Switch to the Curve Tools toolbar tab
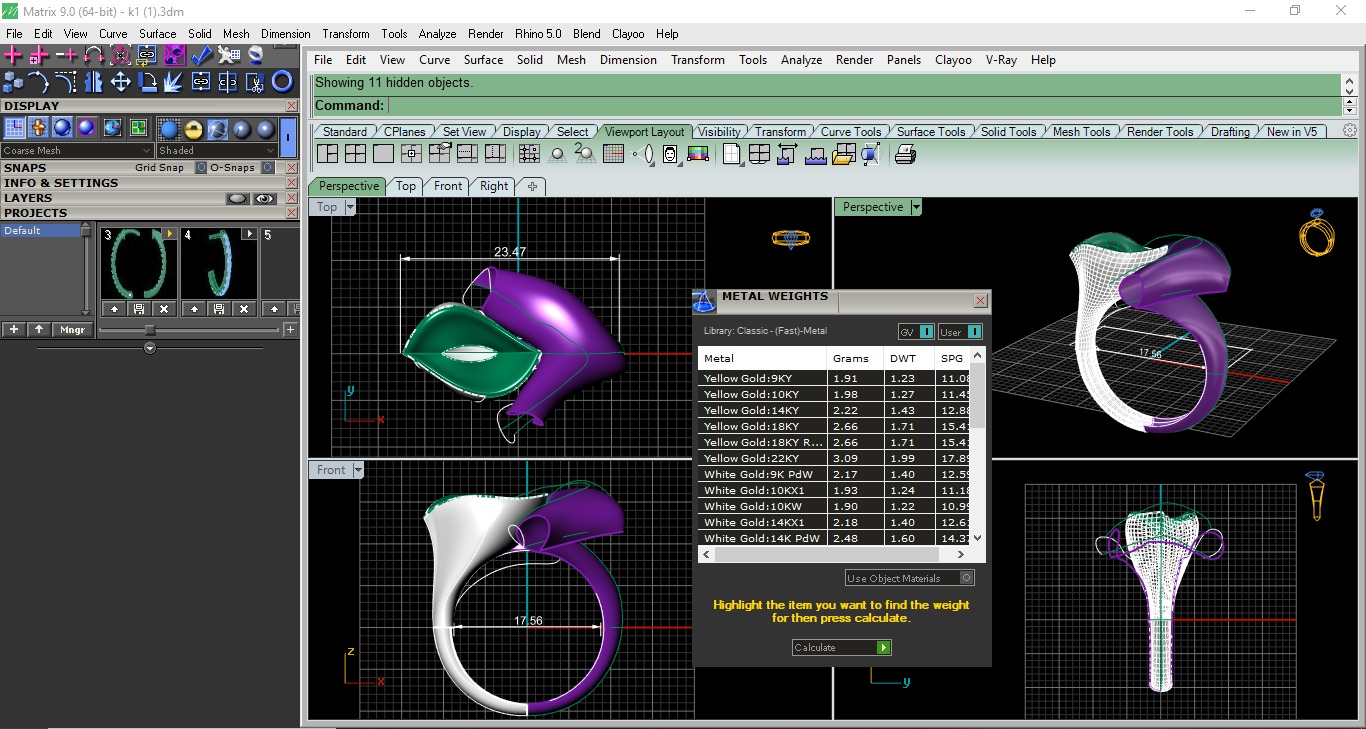Viewport: 1366px width, 729px height. pos(851,132)
